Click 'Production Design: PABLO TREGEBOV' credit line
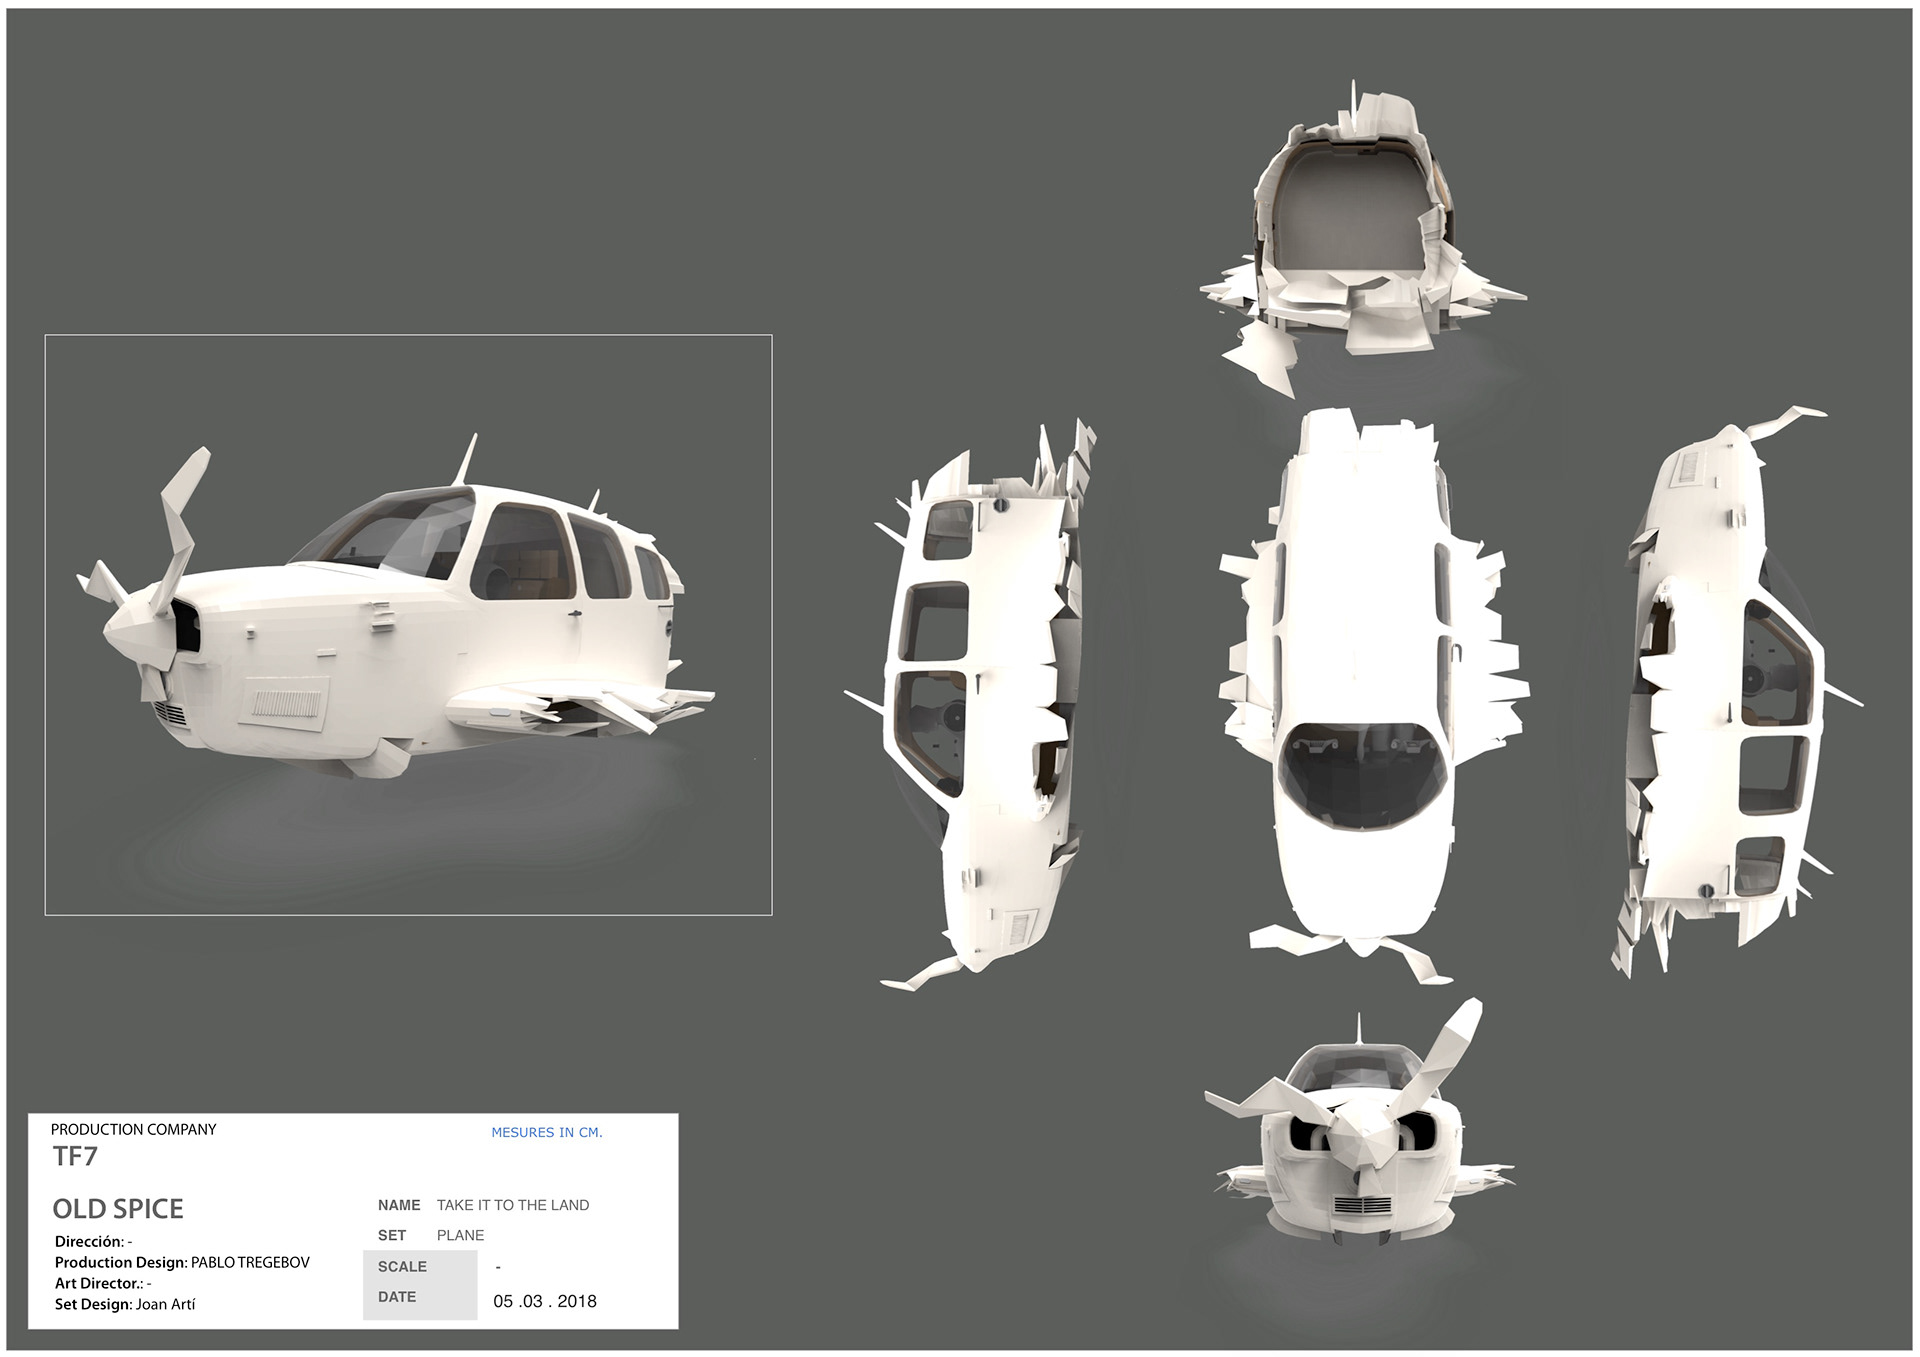Image resolution: width=1920 pixels, height=1357 pixels. 182,1262
